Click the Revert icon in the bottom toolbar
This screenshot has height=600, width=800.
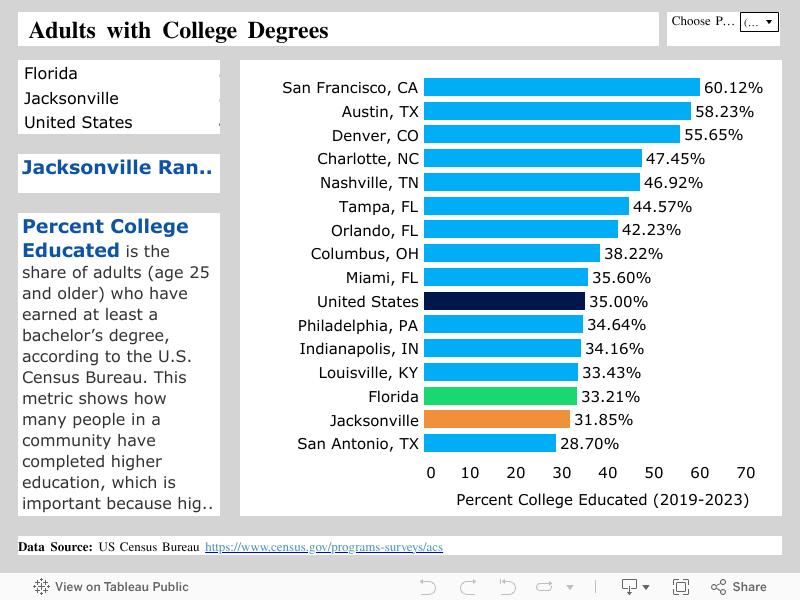pyautogui.click(x=506, y=587)
